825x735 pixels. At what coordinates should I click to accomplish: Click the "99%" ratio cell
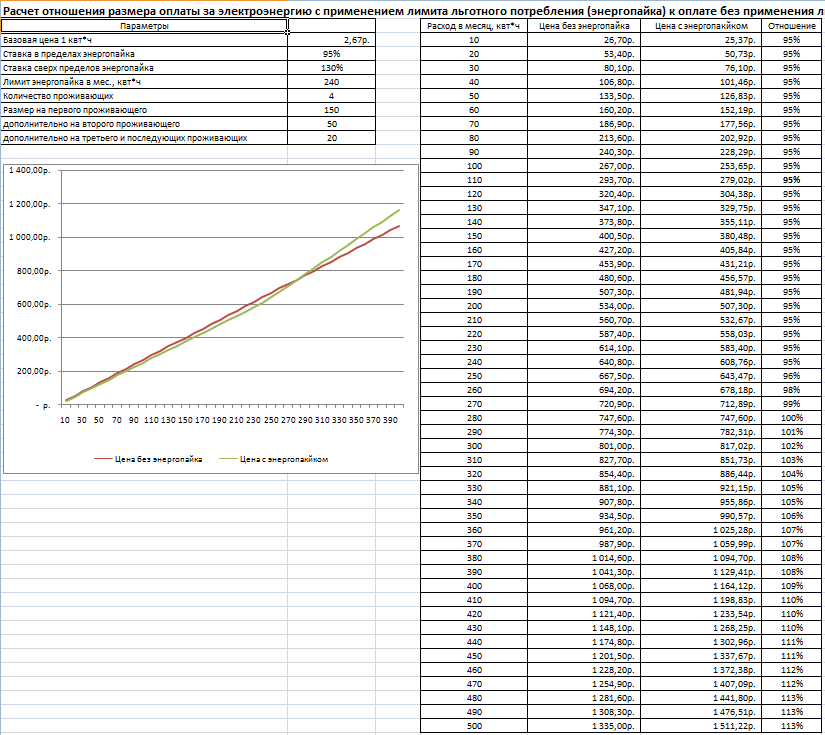pos(792,404)
